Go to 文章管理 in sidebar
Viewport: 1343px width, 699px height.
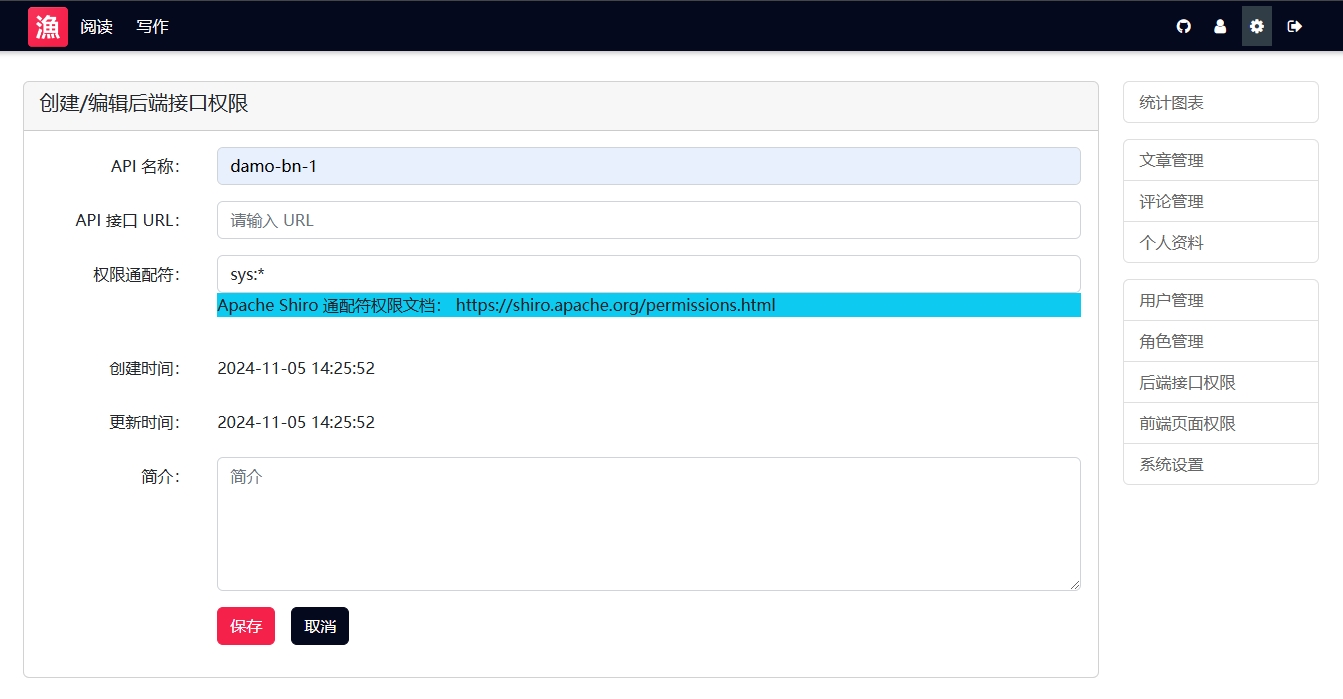(x=1220, y=160)
